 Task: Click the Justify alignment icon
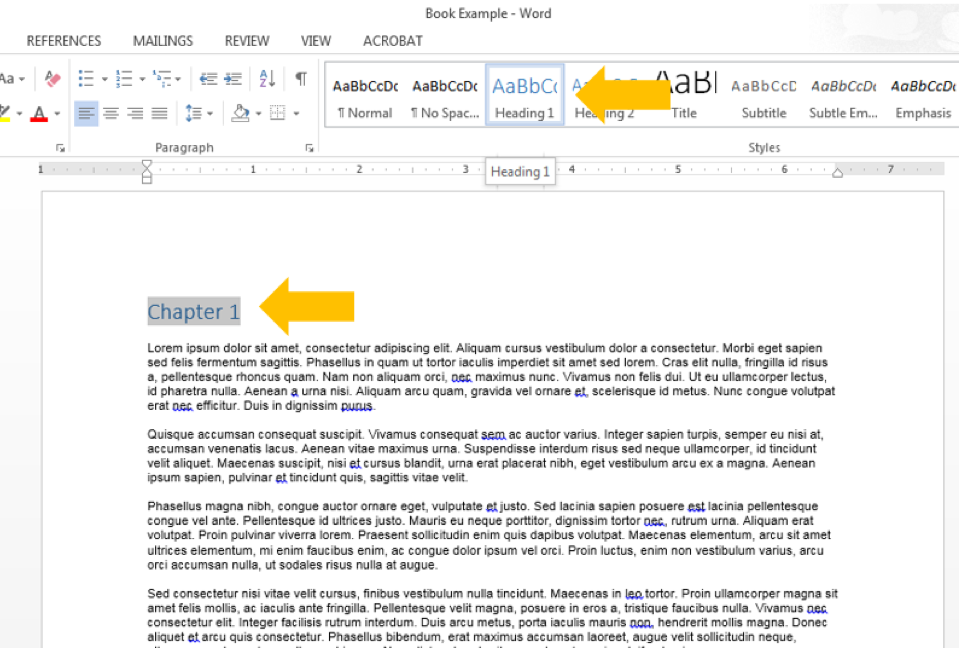tap(159, 112)
